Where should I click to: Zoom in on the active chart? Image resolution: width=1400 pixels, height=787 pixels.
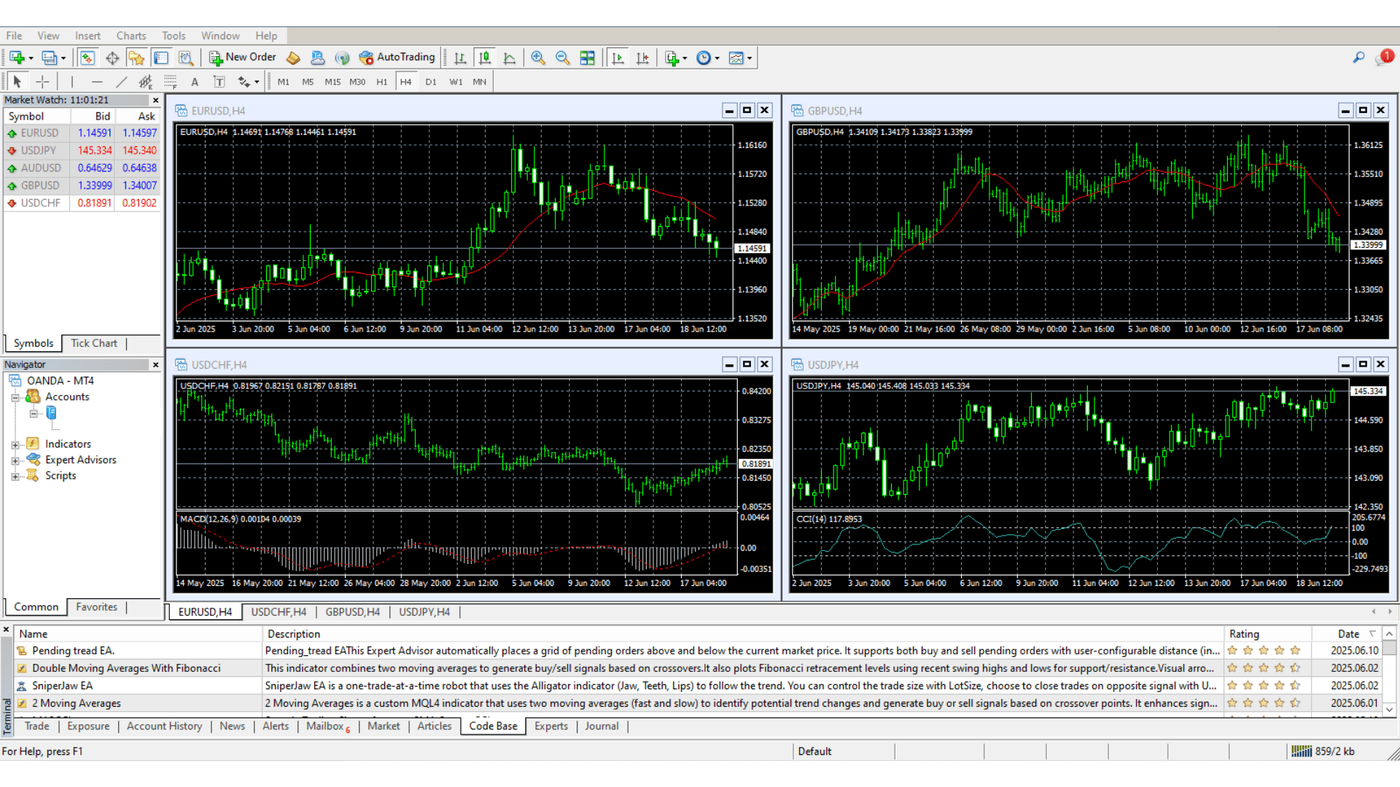[537, 57]
